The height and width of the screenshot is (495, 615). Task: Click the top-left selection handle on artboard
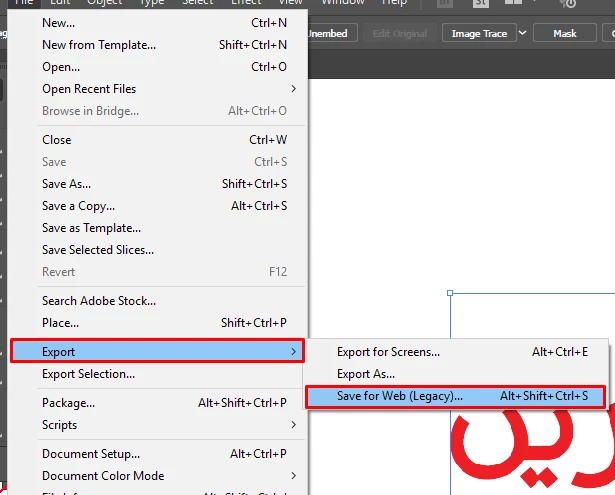tap(450, 293)
